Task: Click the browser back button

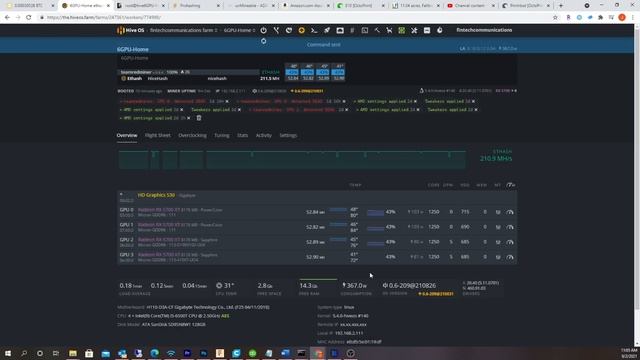Action: 7,18
